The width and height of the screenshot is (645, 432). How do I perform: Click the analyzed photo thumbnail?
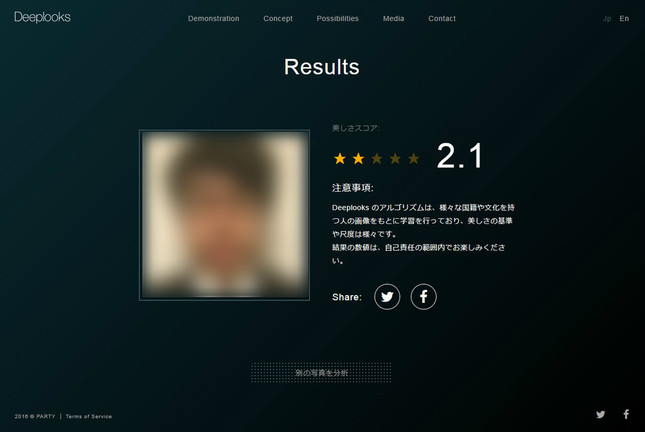tap(224, 214)
